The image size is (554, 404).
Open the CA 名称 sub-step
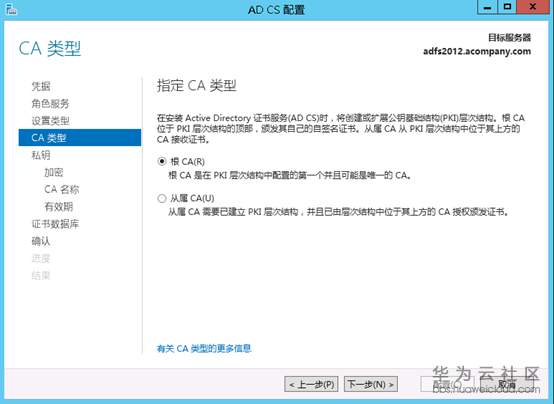[x=61, y=189]
